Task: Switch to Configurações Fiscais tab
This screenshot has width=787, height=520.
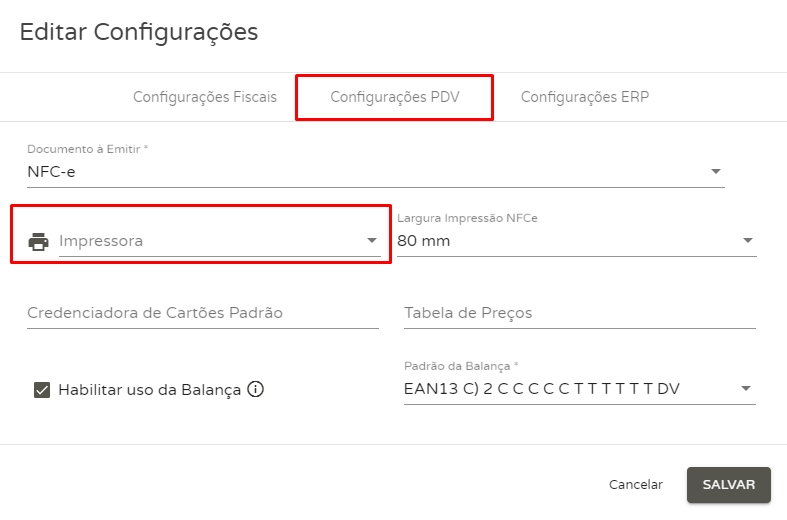Action: [x=205, y=98]
